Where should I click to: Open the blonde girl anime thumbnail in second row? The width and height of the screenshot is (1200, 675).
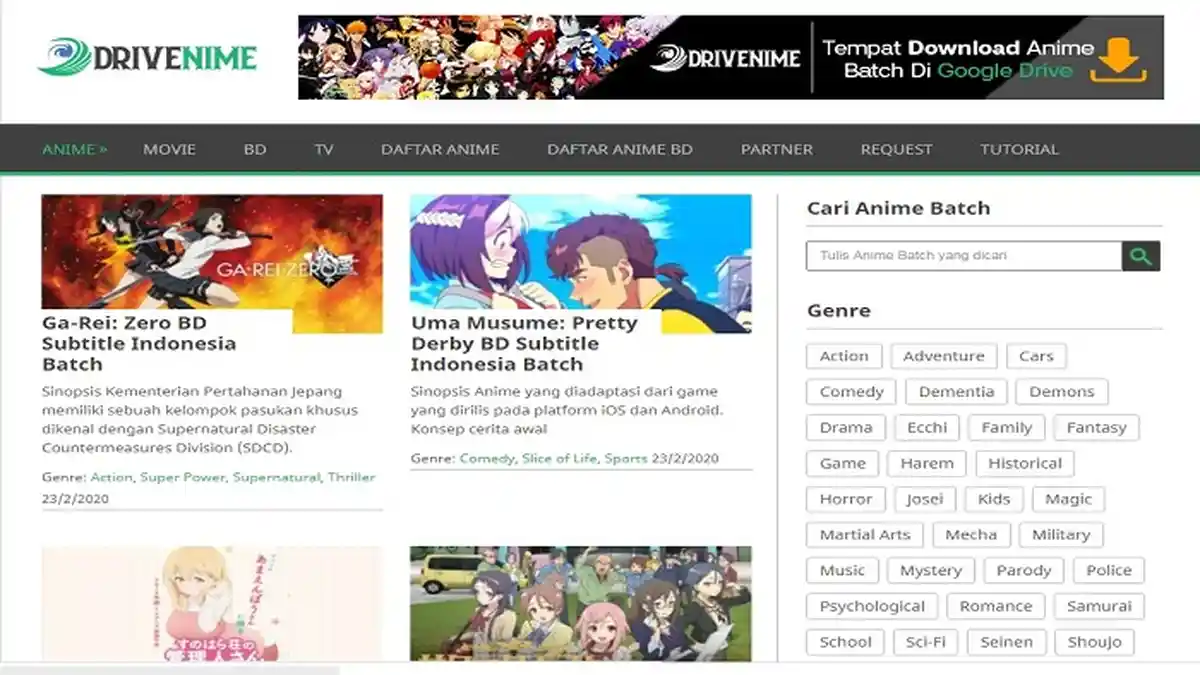(x=212, y=603)
